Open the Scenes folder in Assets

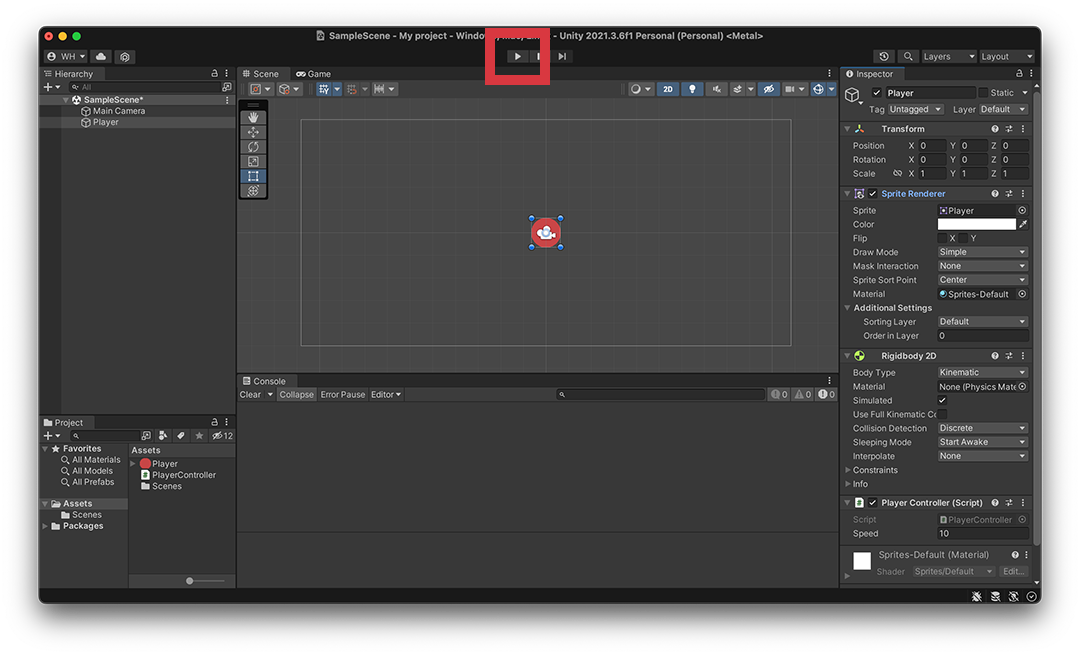(161, 486)
